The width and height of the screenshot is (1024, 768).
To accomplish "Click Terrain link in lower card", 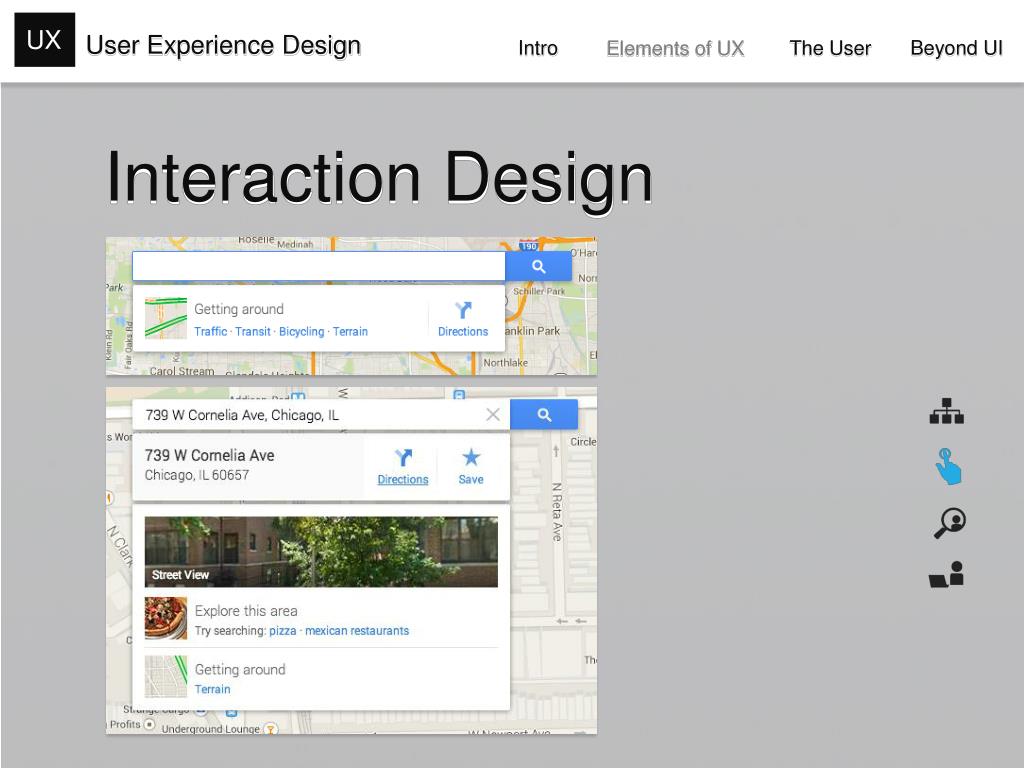I will 212,690.
